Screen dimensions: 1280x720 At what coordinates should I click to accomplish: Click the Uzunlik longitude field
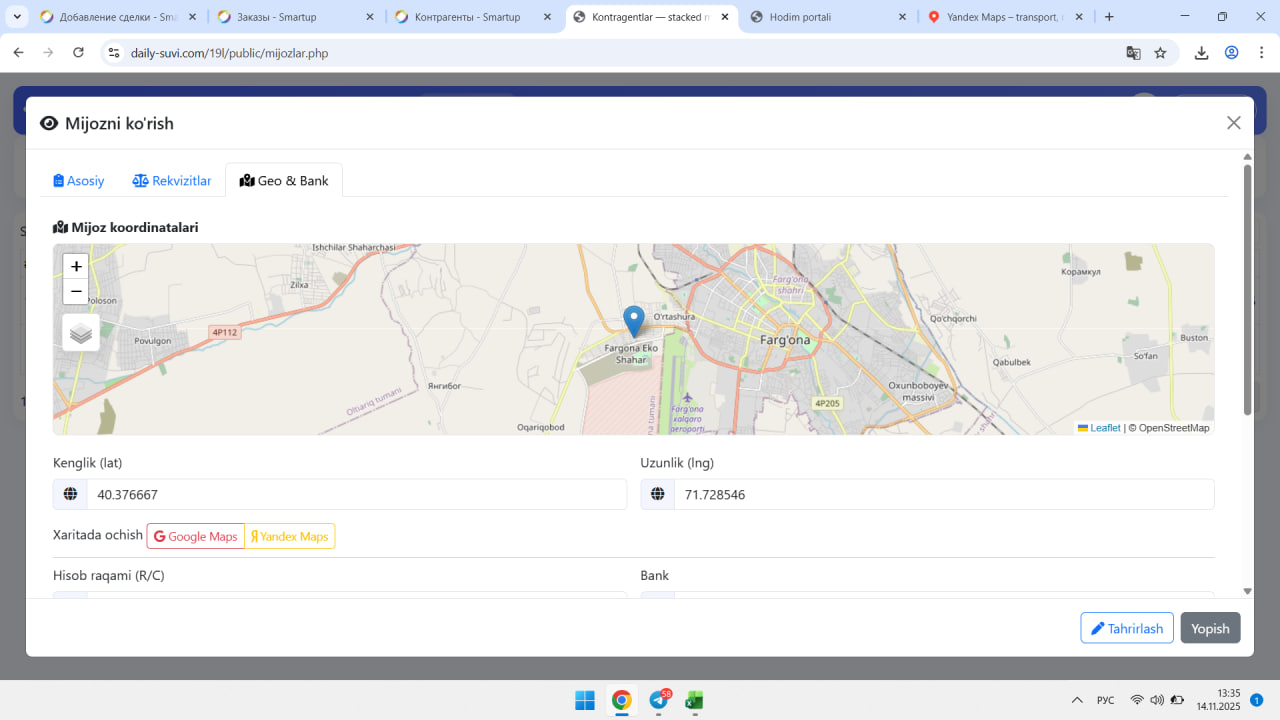point(943,495)
